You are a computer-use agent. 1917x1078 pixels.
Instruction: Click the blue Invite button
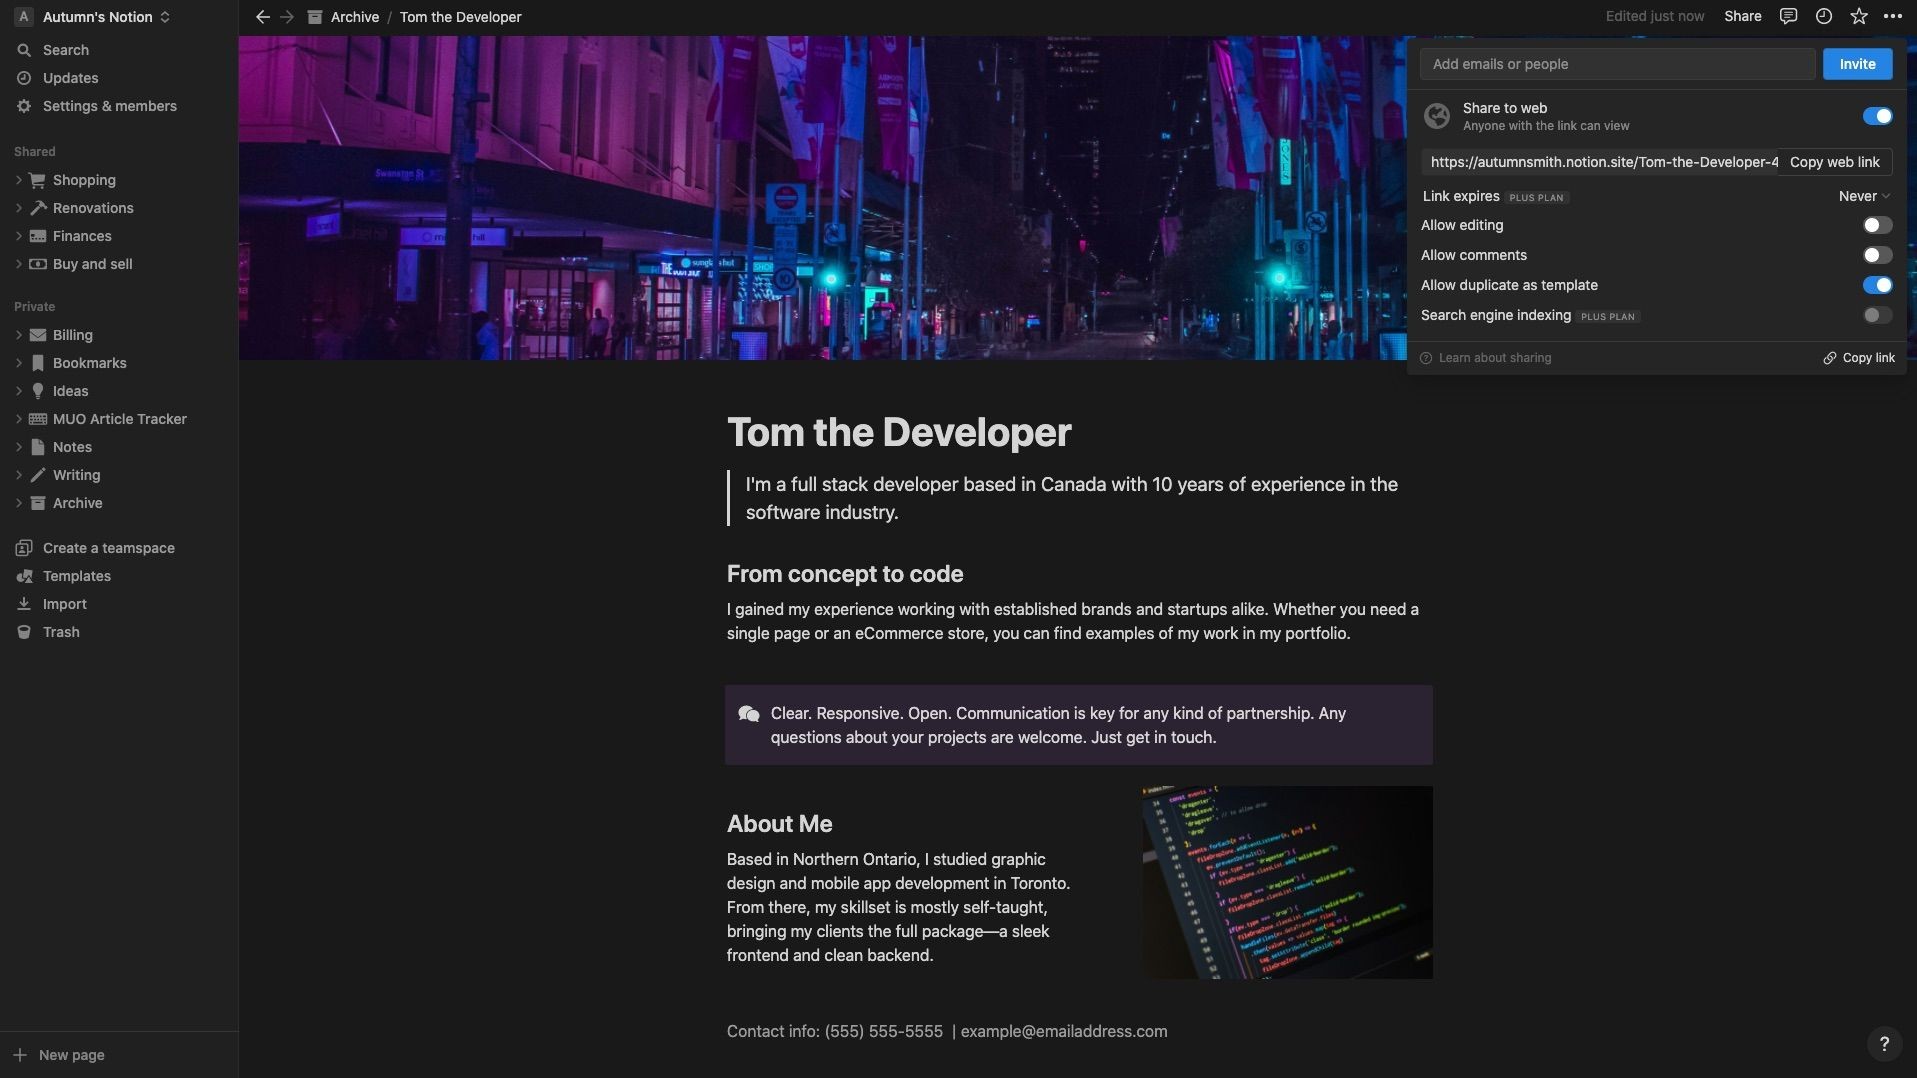[1857, 64]
